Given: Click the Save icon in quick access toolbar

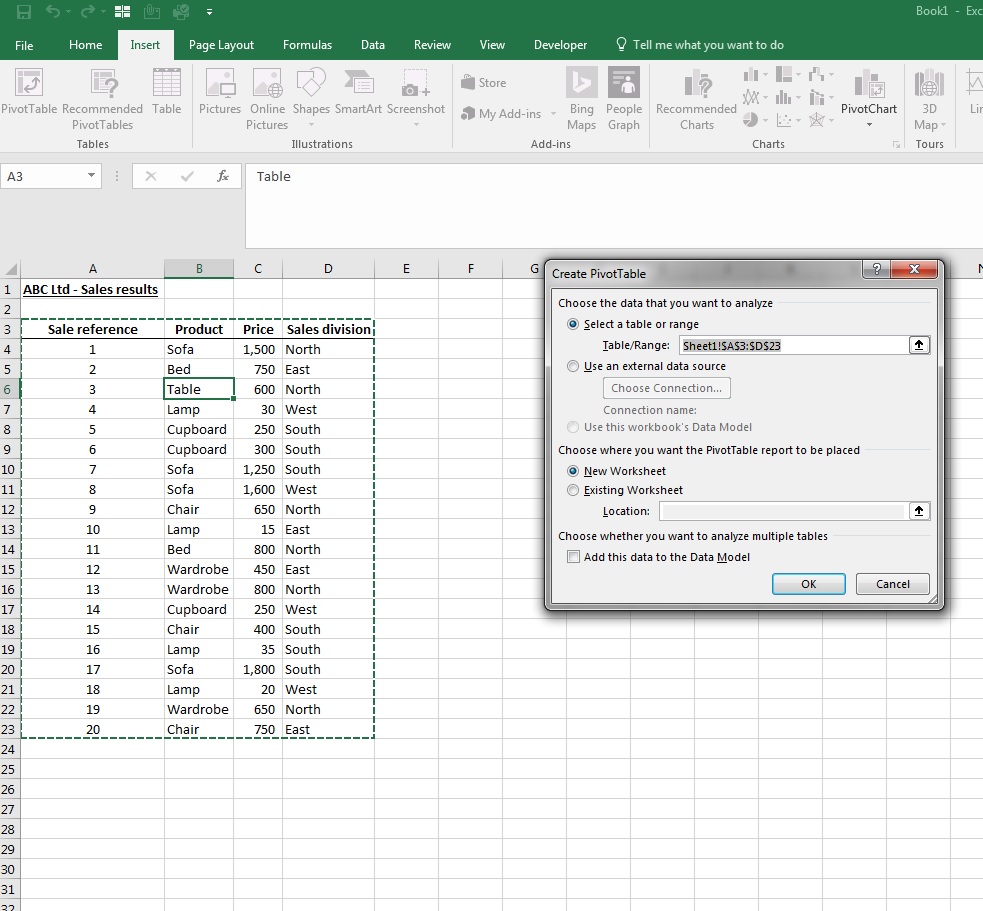Looking at the screenshot, I should click(x=24, y=11).
